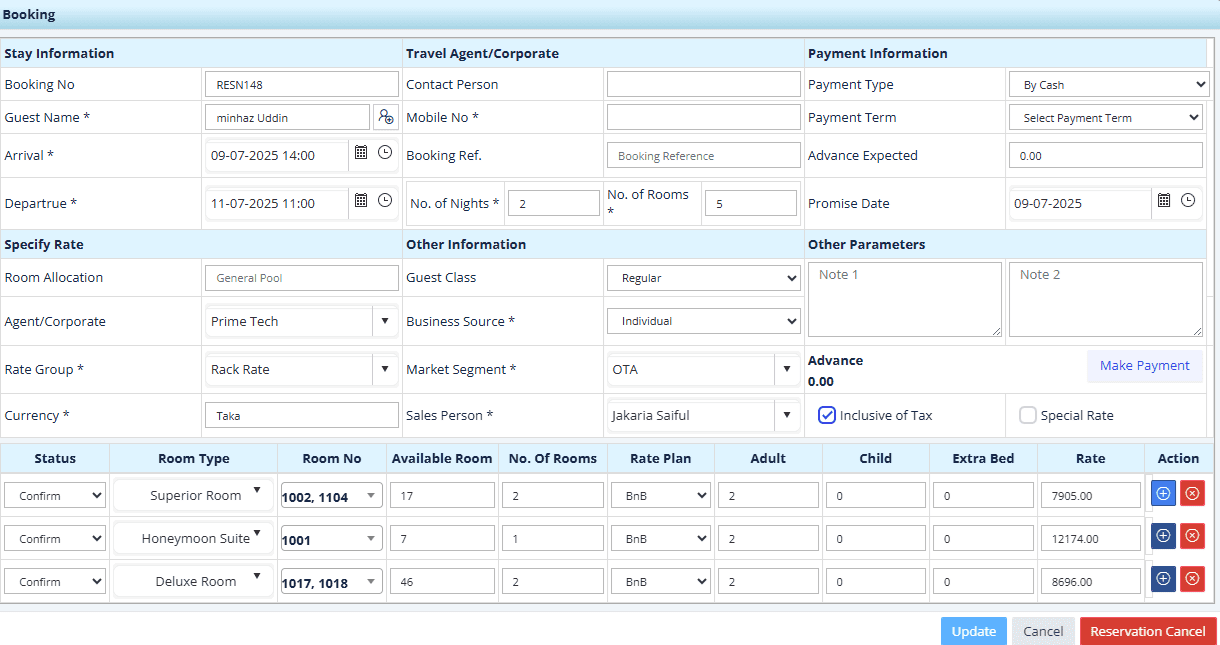Click the Booking Reference input field

point(703,156)
